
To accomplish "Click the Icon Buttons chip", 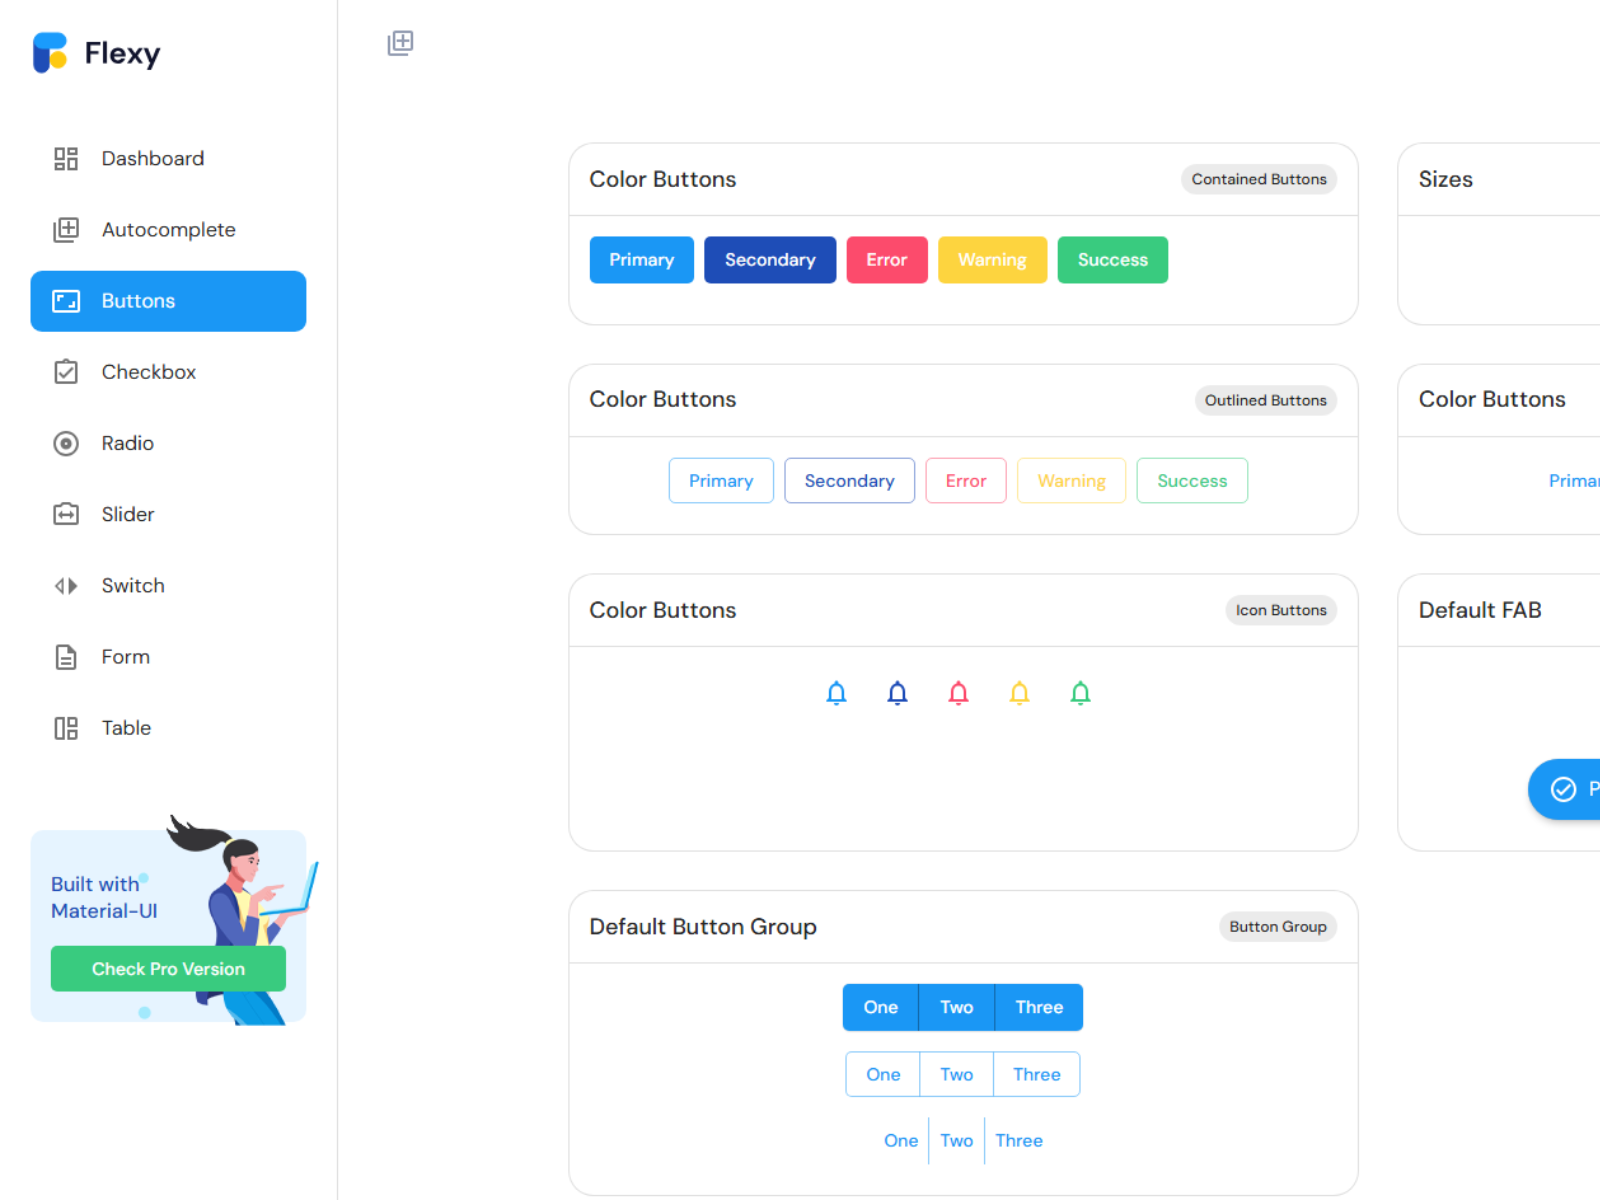I will (x=1281, y=610).
